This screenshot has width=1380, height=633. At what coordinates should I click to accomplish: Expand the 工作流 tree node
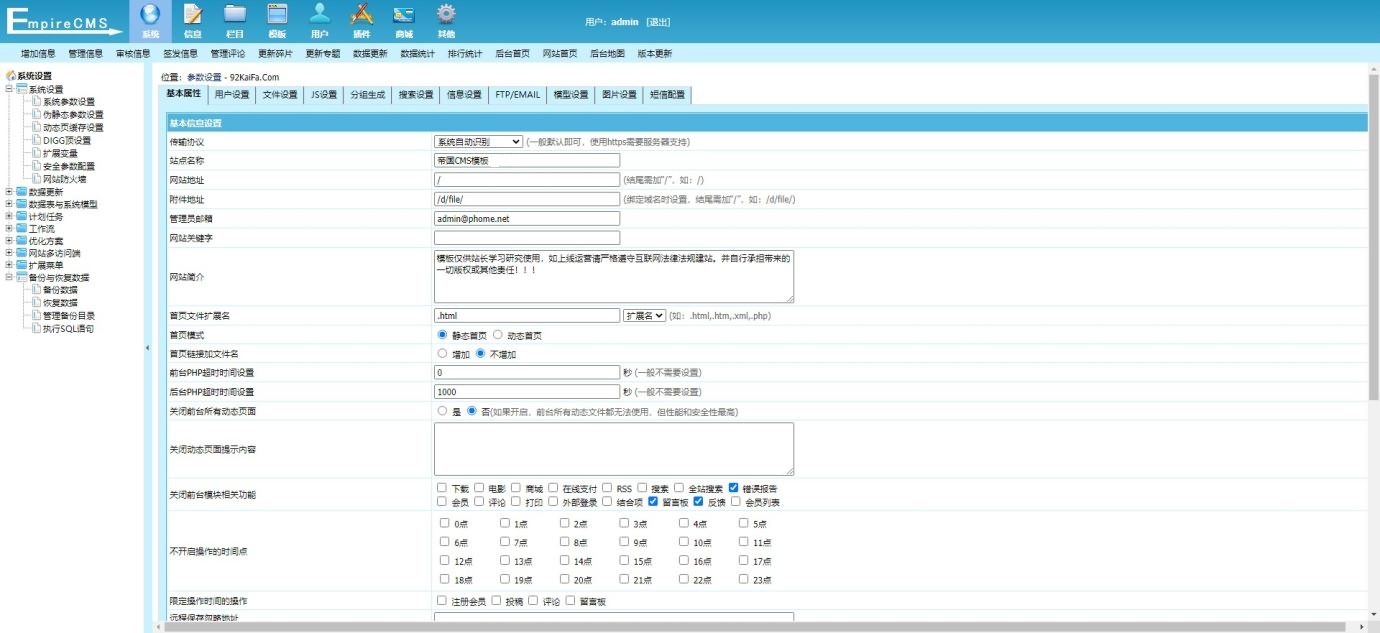click(x=9, y=229)
